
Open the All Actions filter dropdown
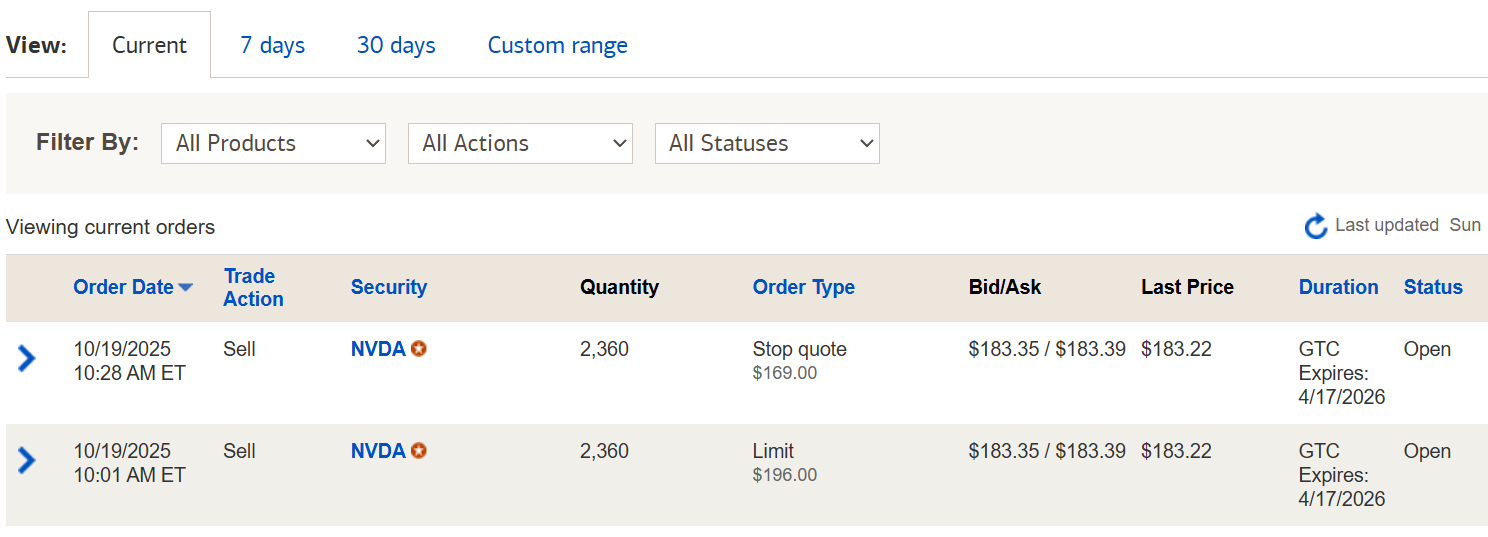click(520, 143)
